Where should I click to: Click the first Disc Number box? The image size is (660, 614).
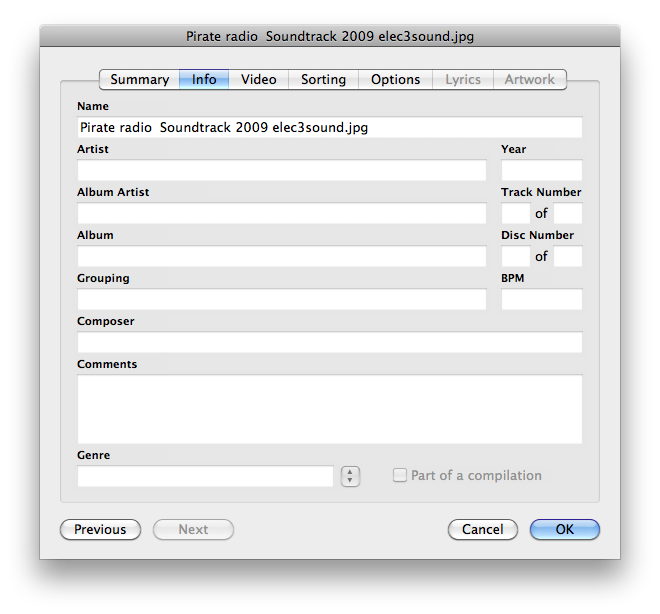(516, 256)
